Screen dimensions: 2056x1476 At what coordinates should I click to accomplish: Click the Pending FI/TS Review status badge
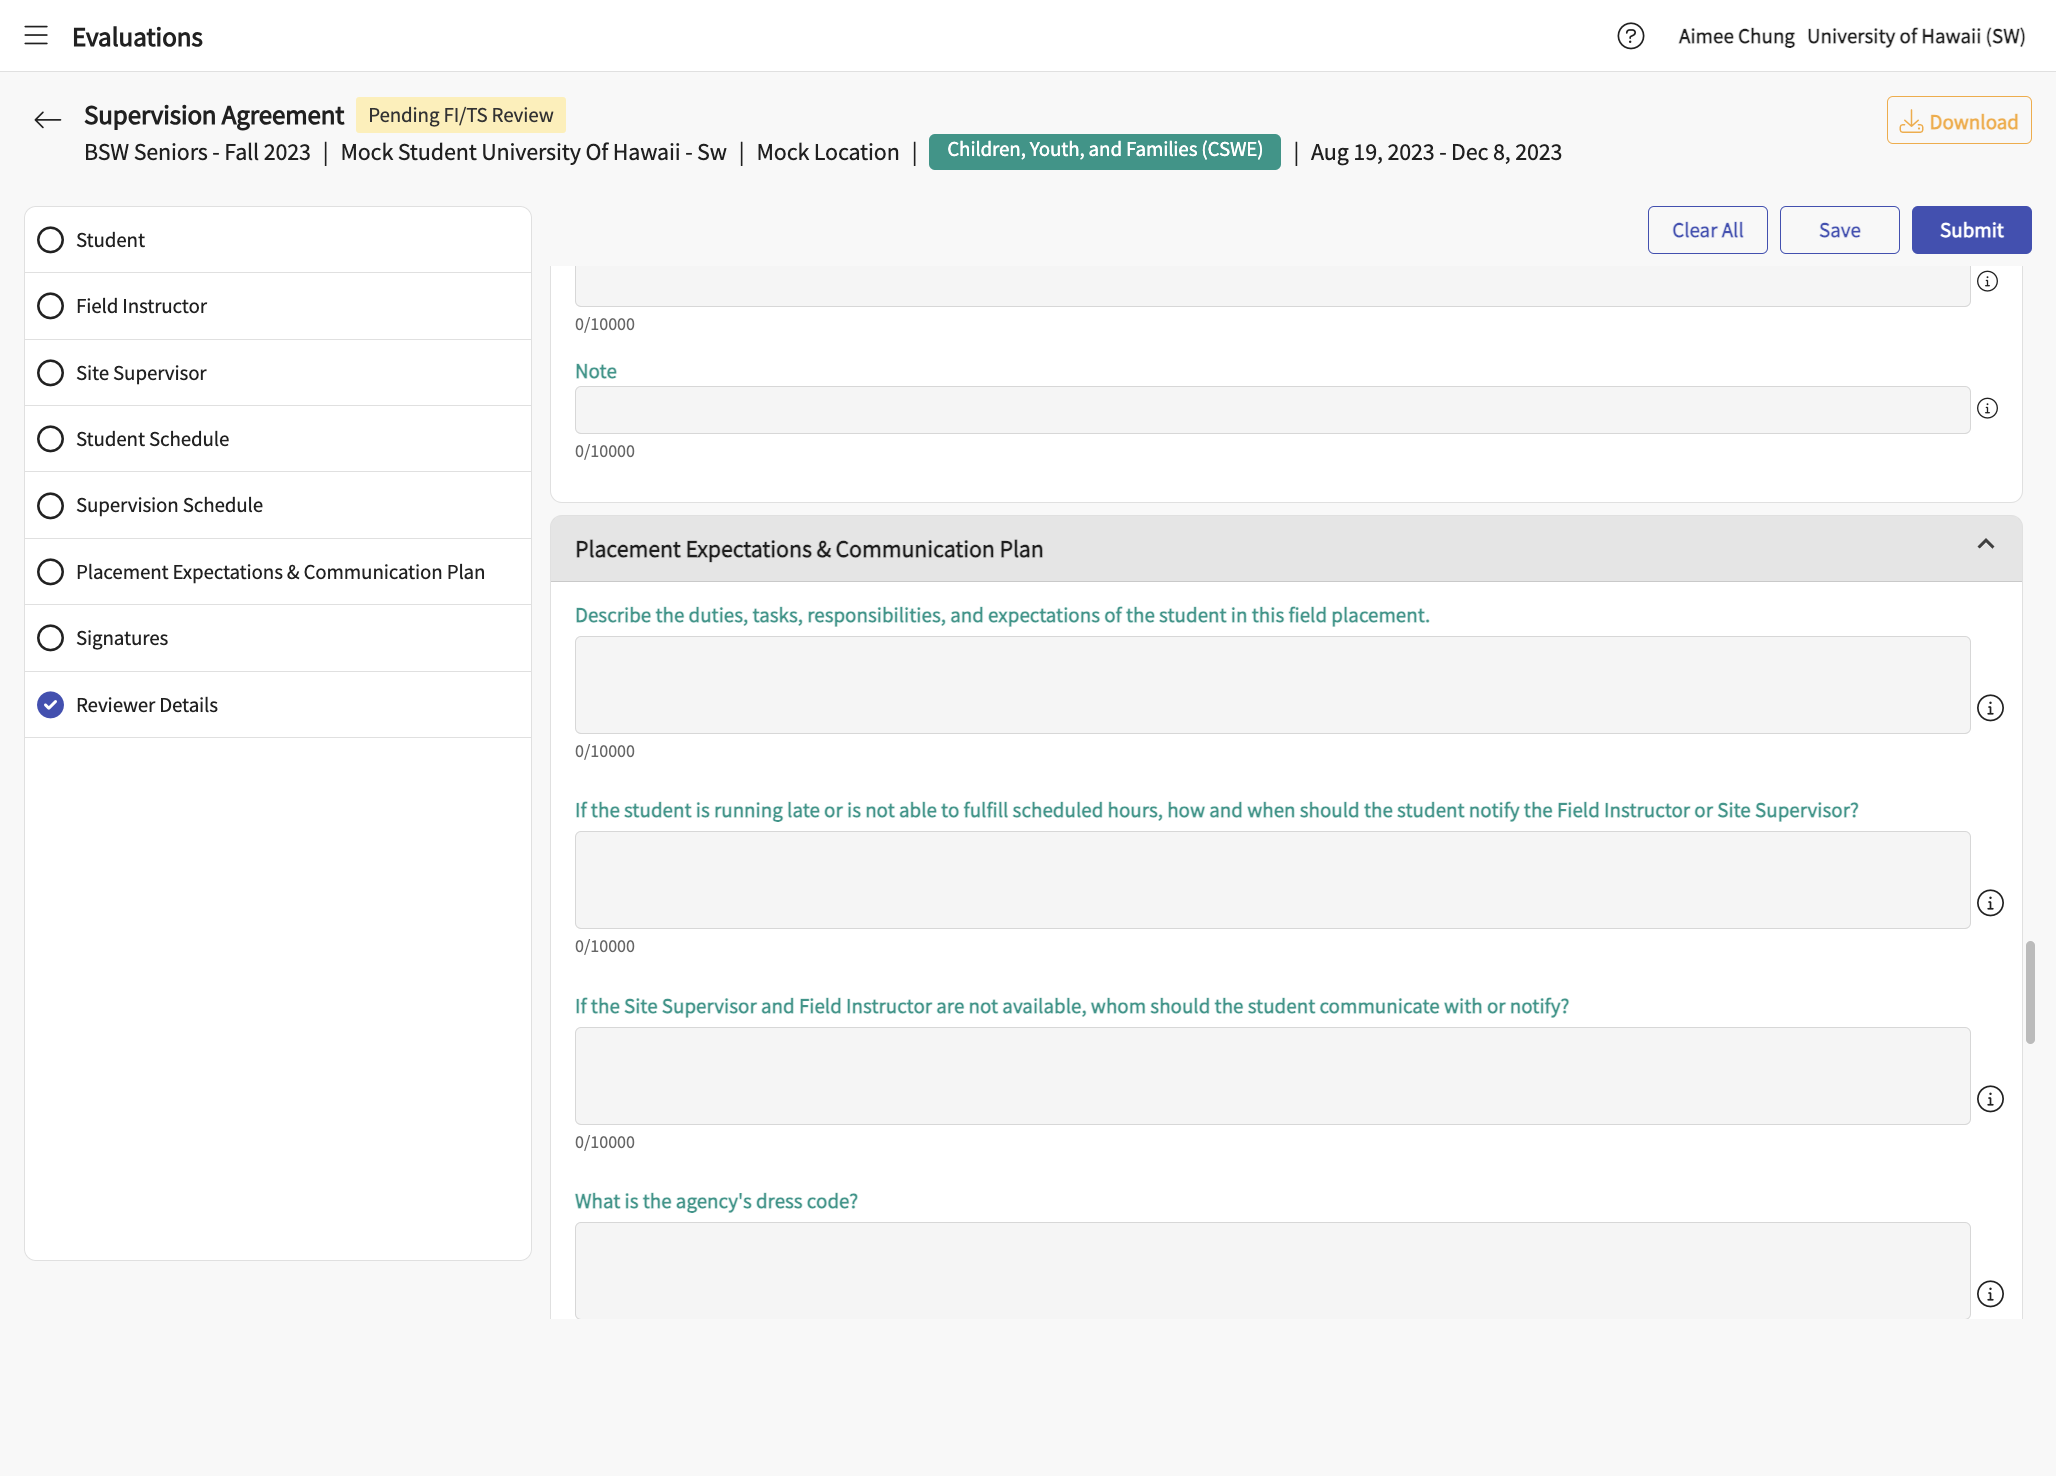(x=461, y=115)
